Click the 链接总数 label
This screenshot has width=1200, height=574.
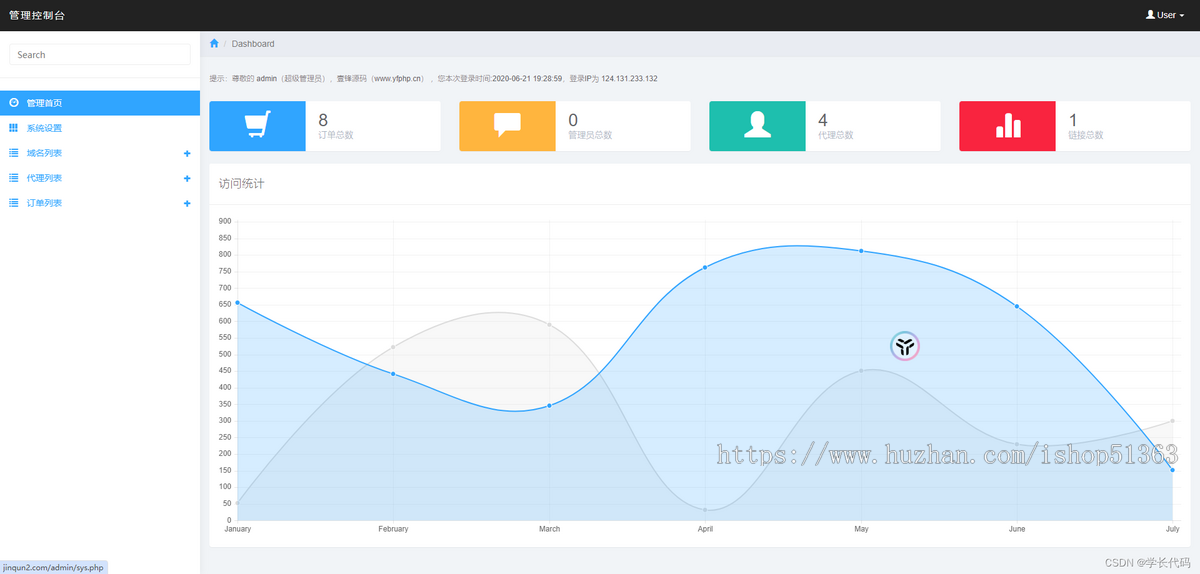1086,135
